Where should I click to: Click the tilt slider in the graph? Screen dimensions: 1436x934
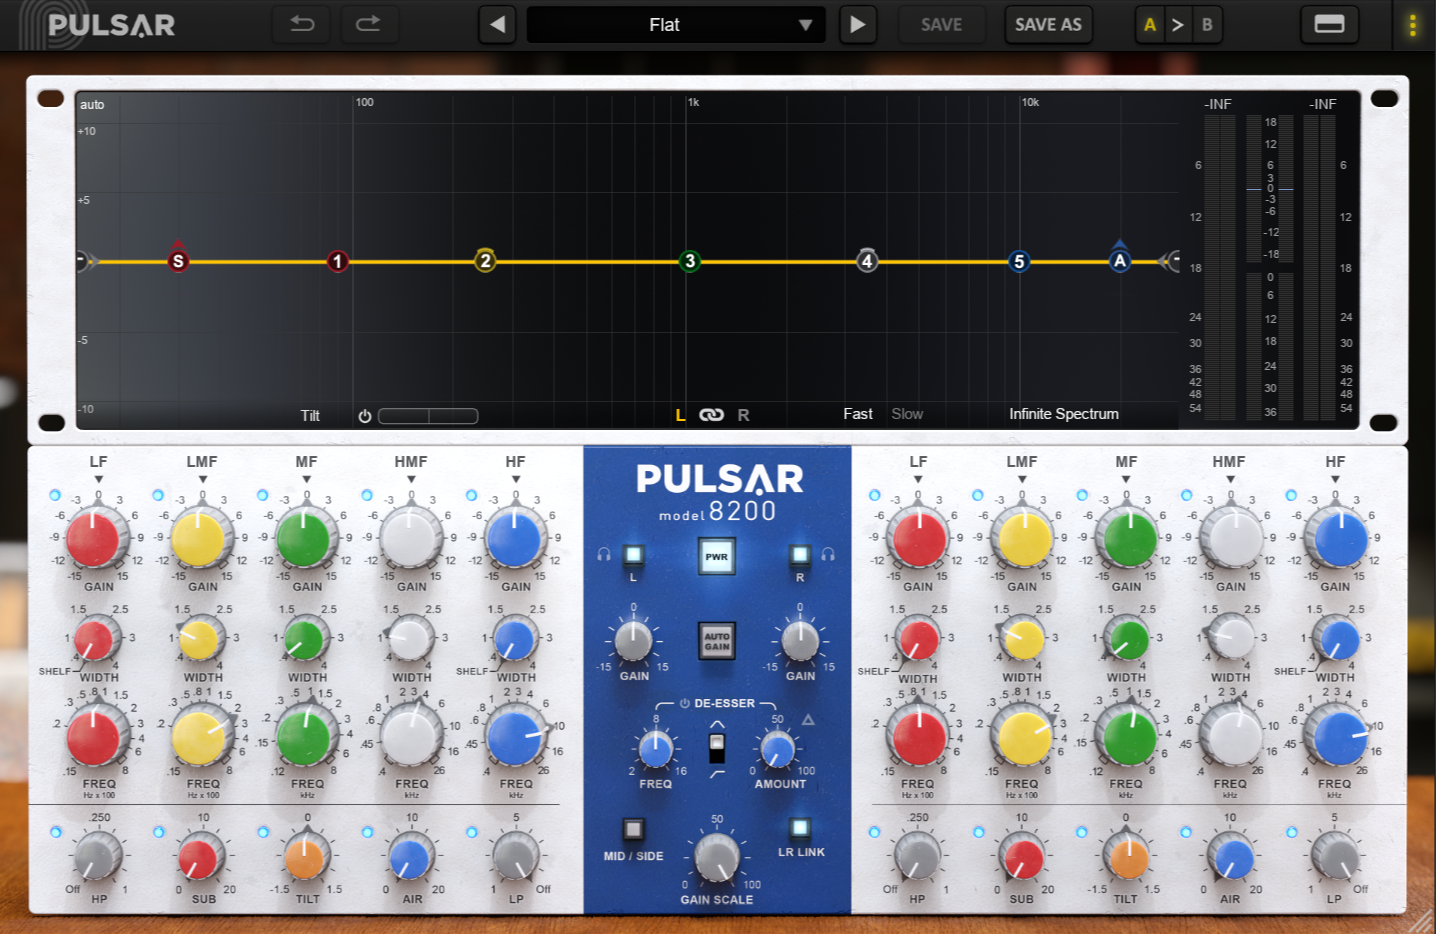coord(428,416)
